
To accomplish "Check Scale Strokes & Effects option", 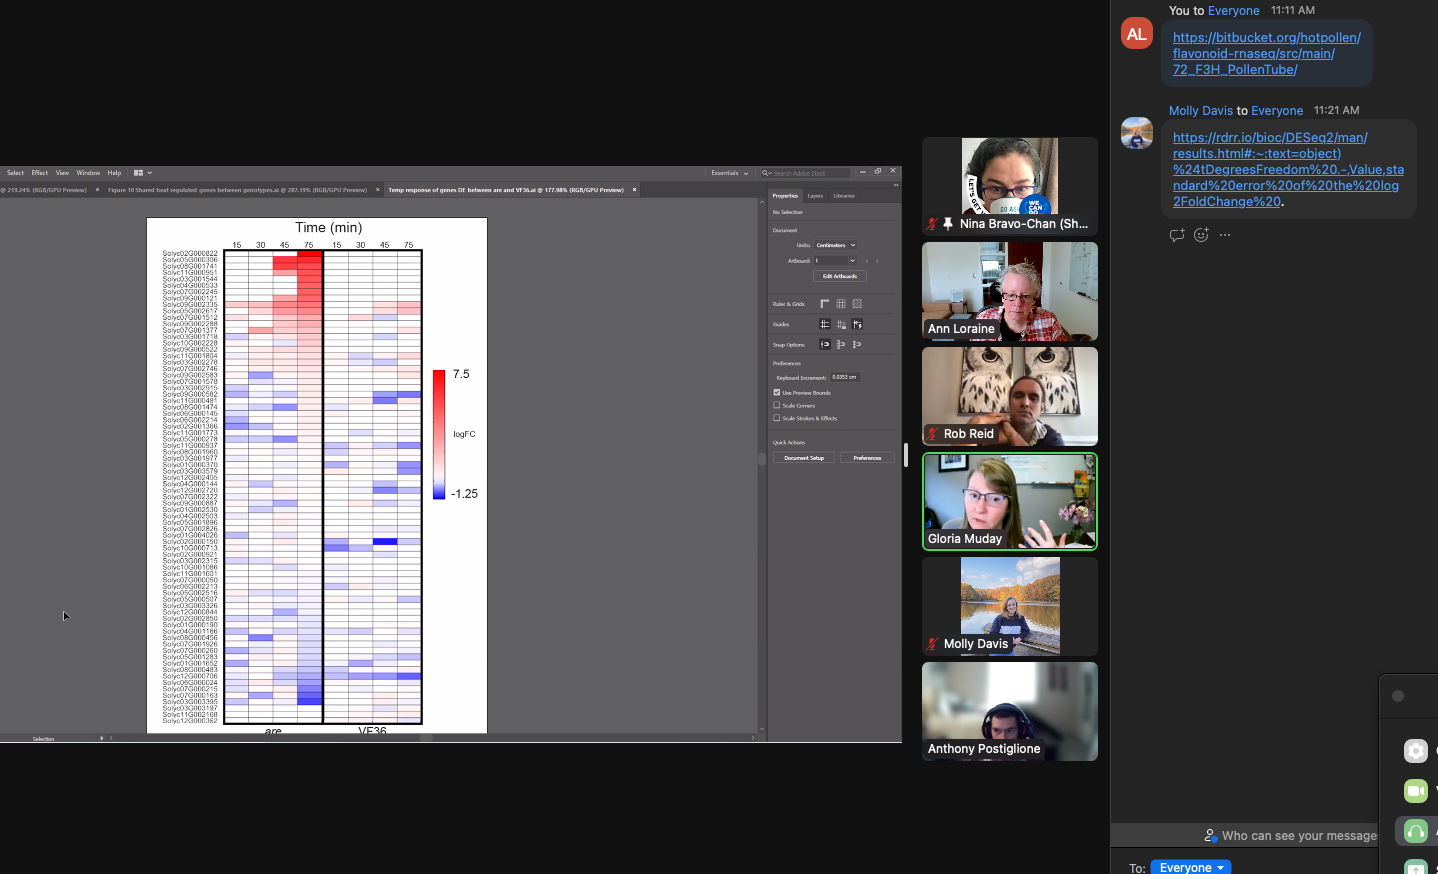I will click(777, 418).
